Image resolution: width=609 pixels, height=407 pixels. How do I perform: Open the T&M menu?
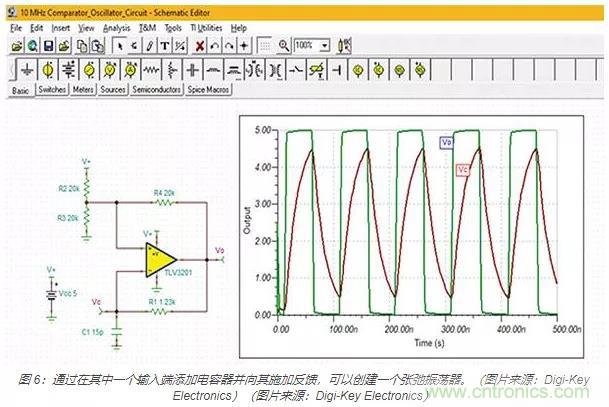click(147, 29)
